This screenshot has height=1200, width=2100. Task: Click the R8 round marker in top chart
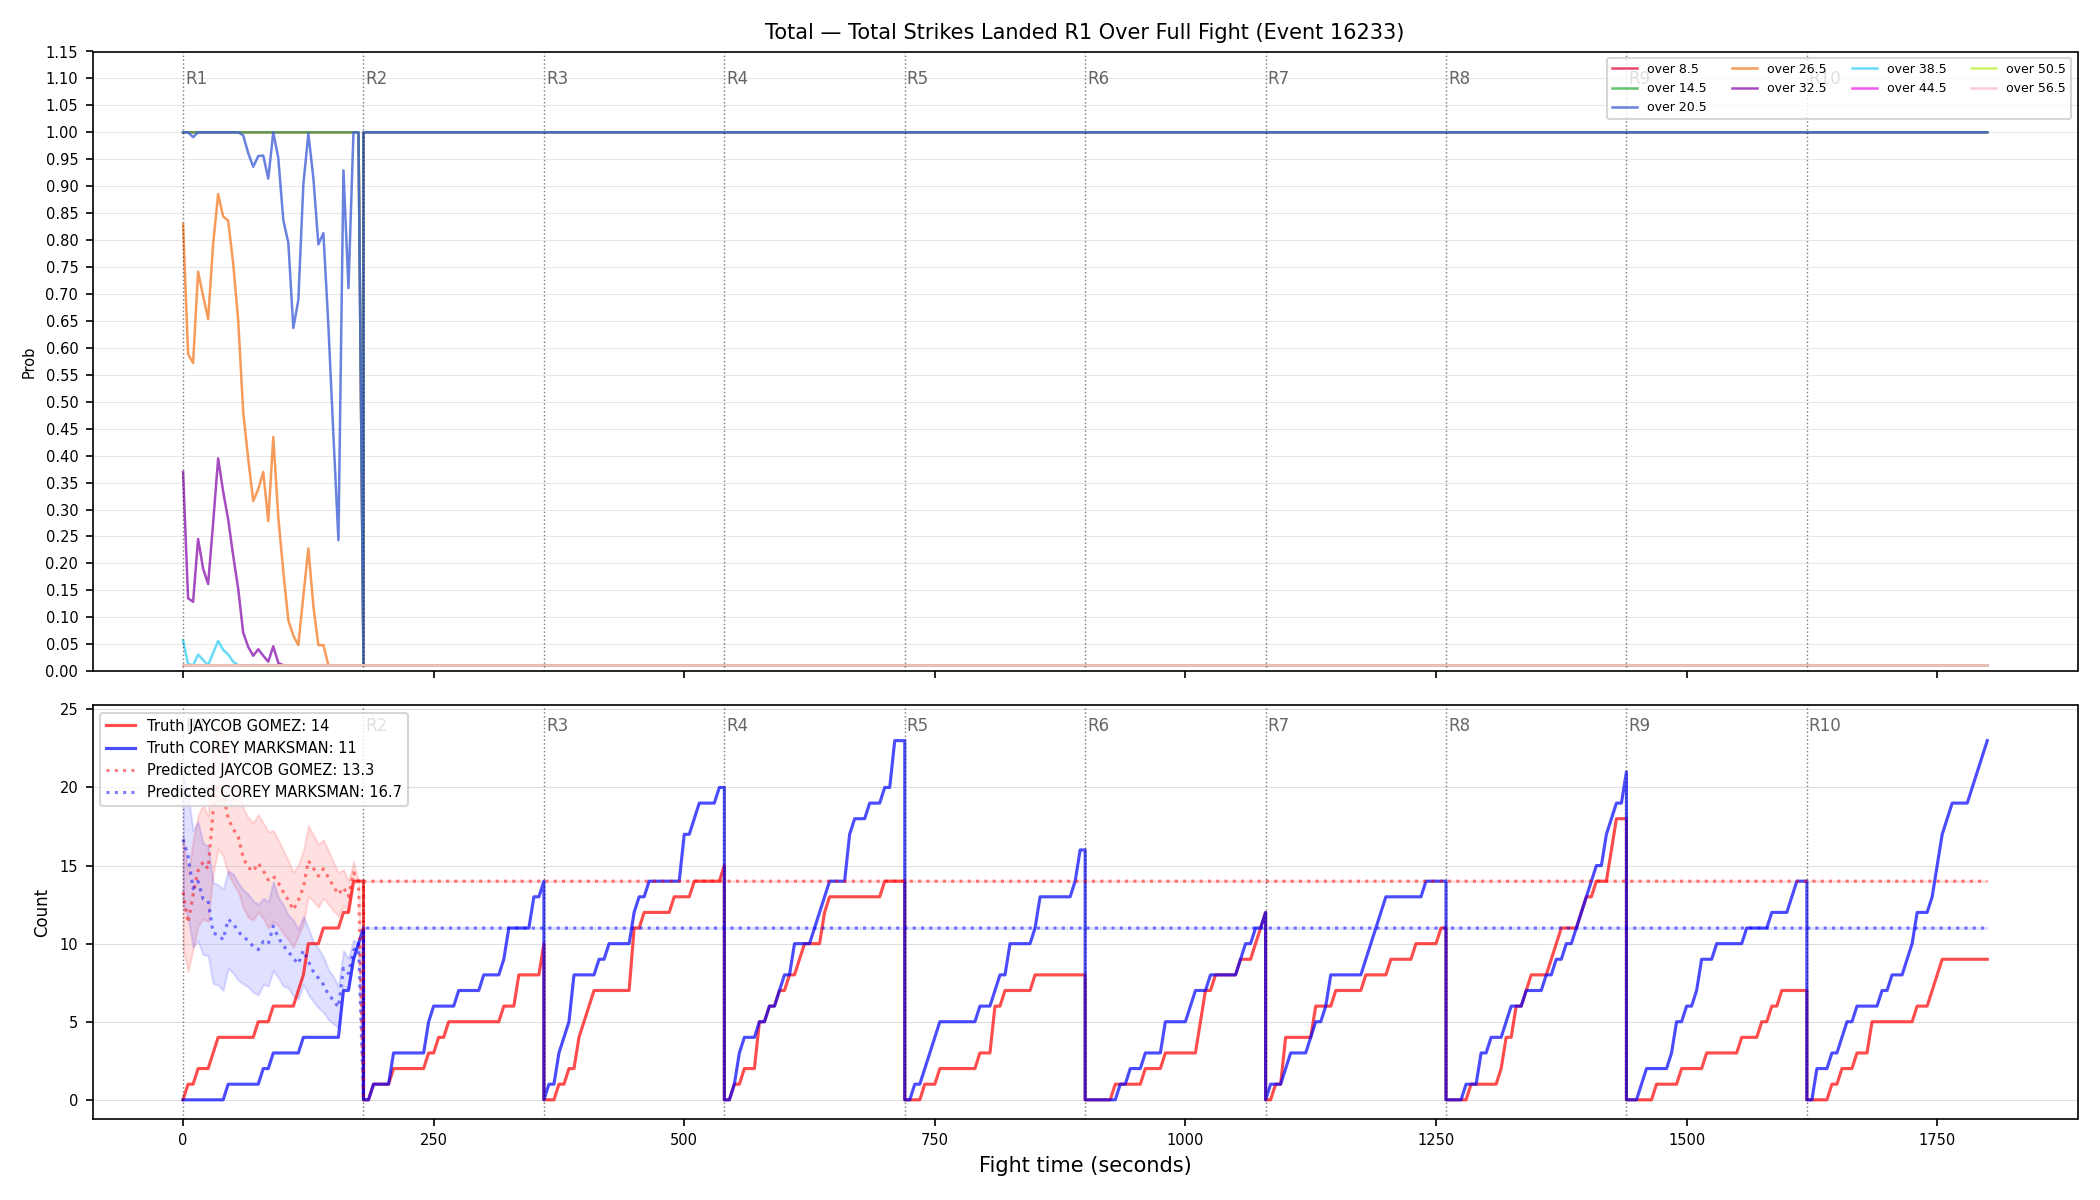(1459, 78)
